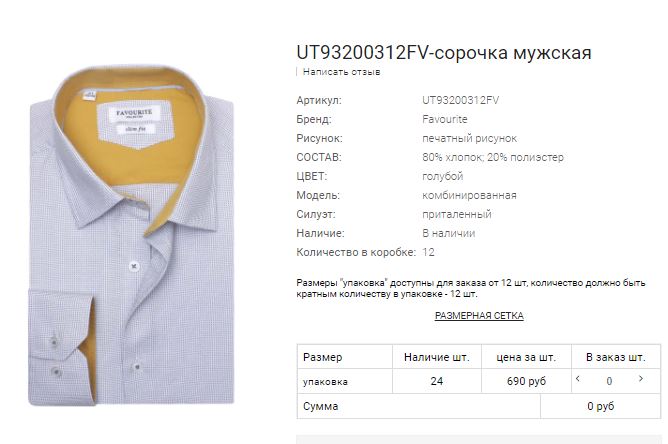668x444 pixels.
Task: Click the product title UT93200312FV-сорочка мужская
Action: point(443,53)
